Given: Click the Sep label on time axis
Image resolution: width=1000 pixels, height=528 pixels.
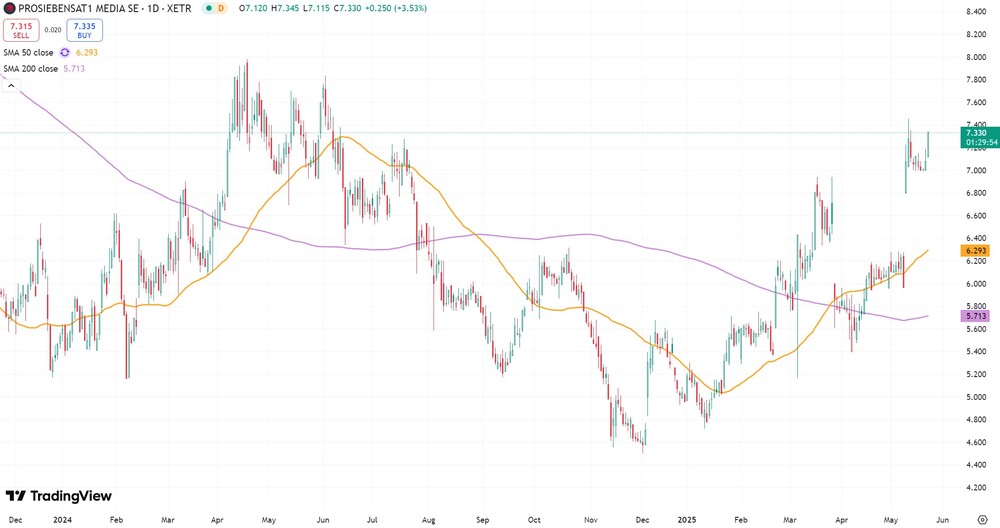Looking at the screenshot, I should click(x=483, y=520).
